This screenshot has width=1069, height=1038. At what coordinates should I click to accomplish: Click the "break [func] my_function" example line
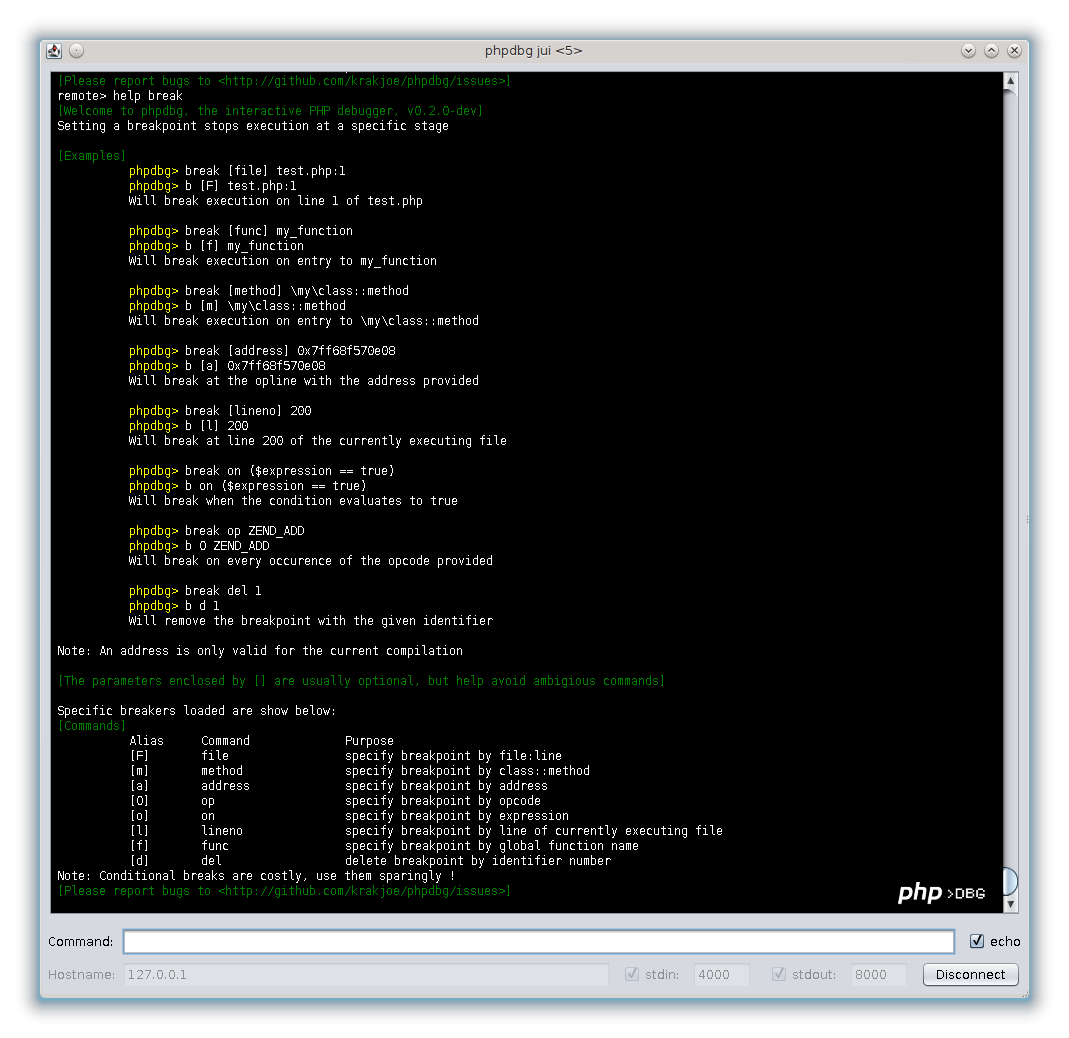[x=241, y=231]
